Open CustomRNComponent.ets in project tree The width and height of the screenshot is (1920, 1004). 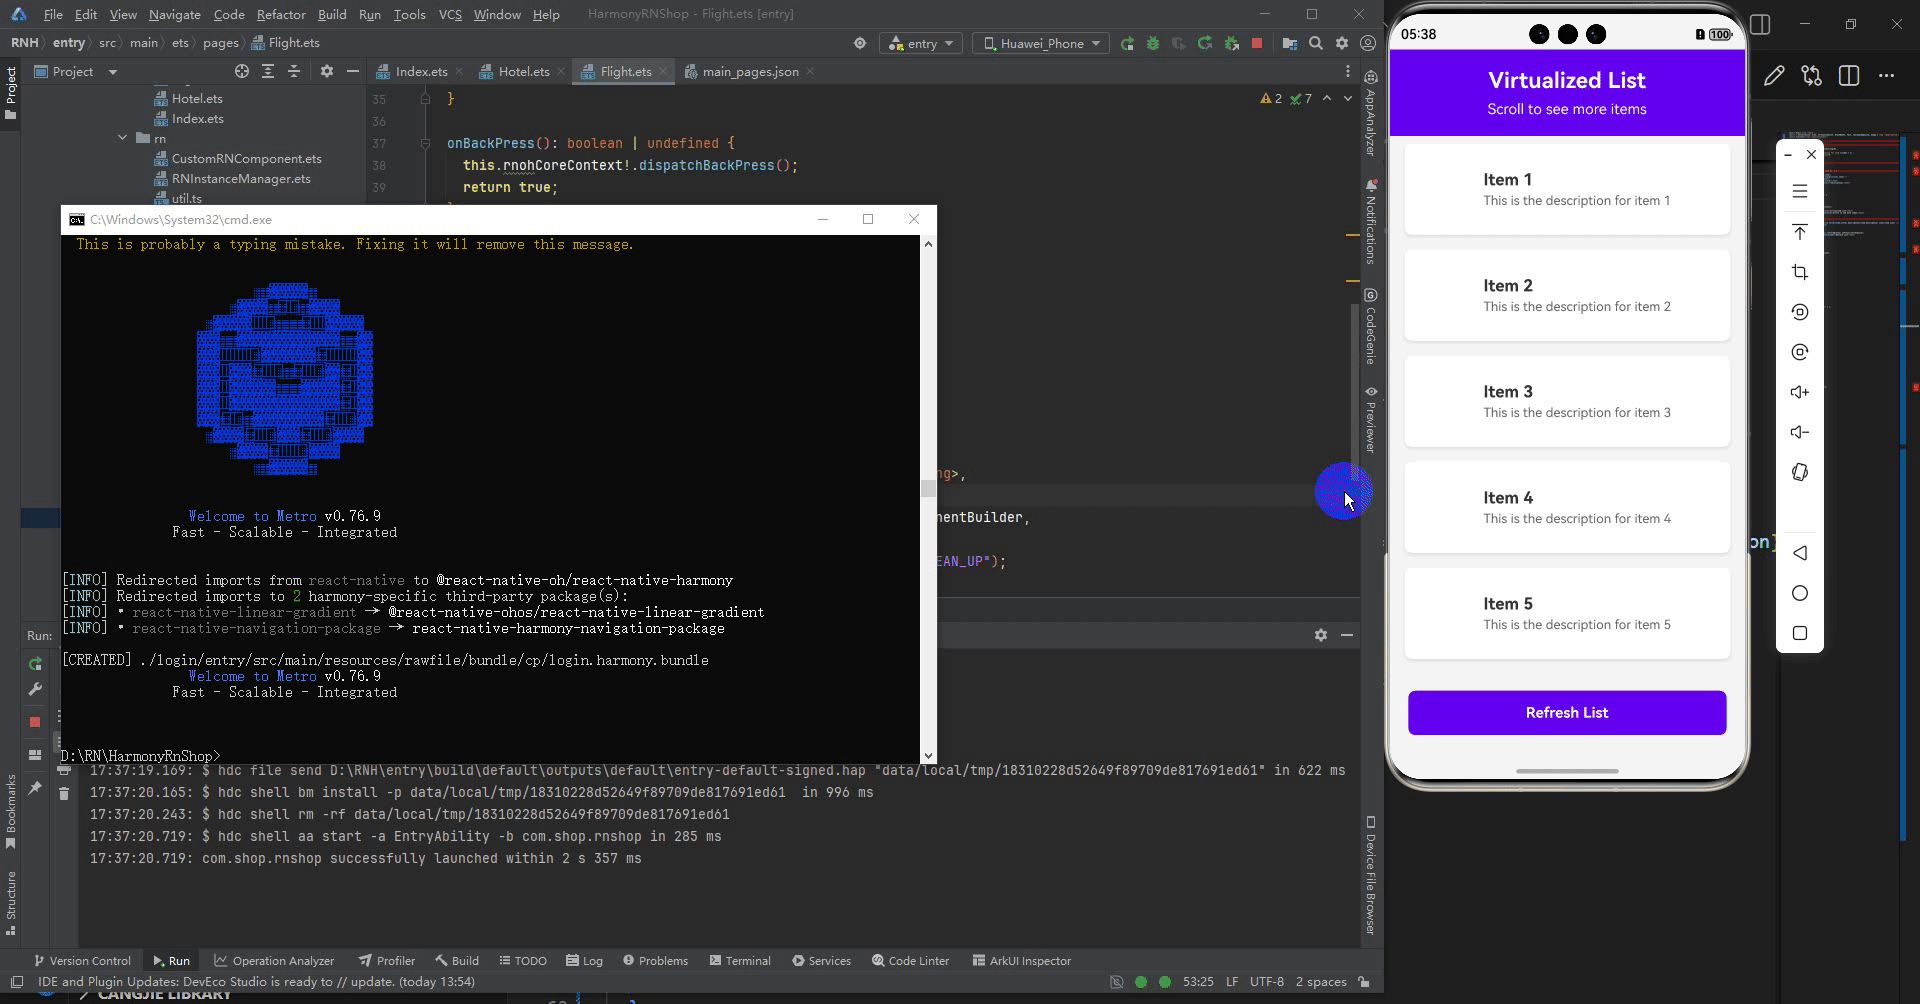[246, 158]
